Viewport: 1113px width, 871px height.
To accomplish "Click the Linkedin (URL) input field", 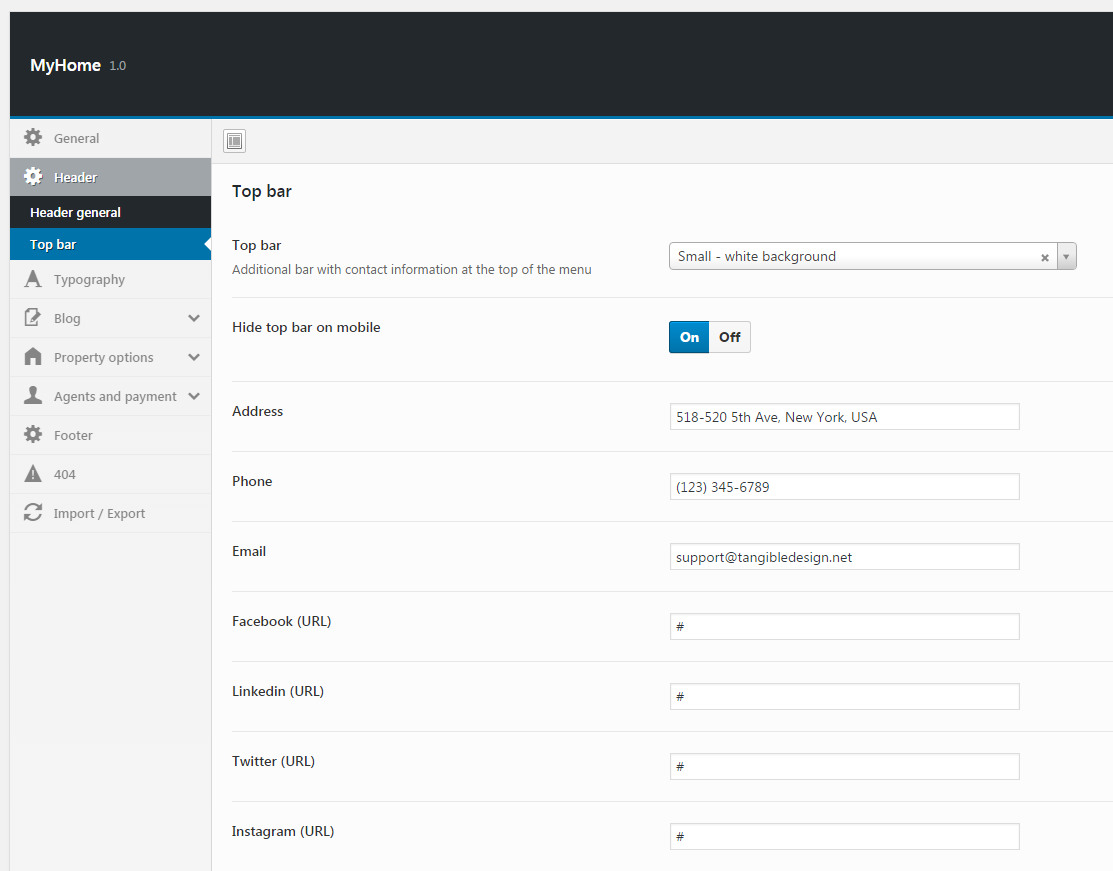I will click(x=845, y=696).
